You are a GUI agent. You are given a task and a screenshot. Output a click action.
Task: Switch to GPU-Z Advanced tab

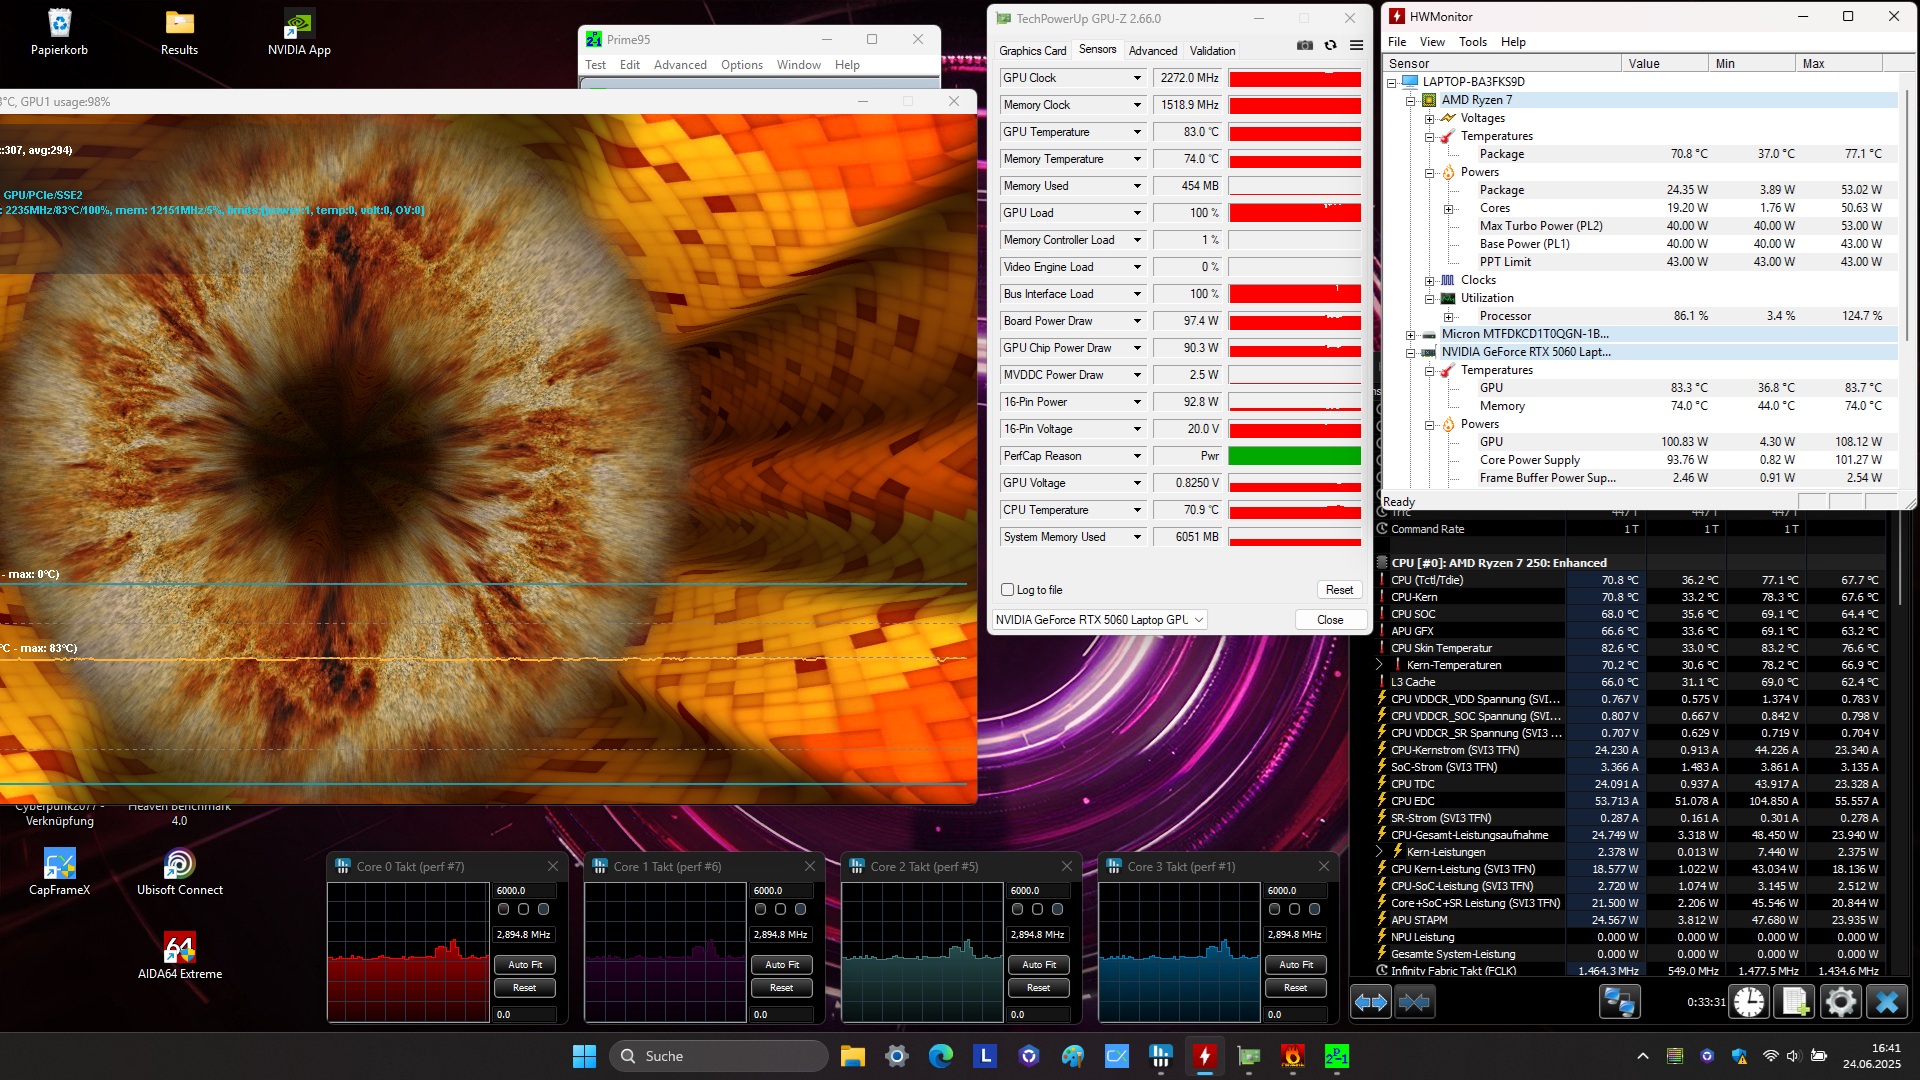pos(1152,51)
